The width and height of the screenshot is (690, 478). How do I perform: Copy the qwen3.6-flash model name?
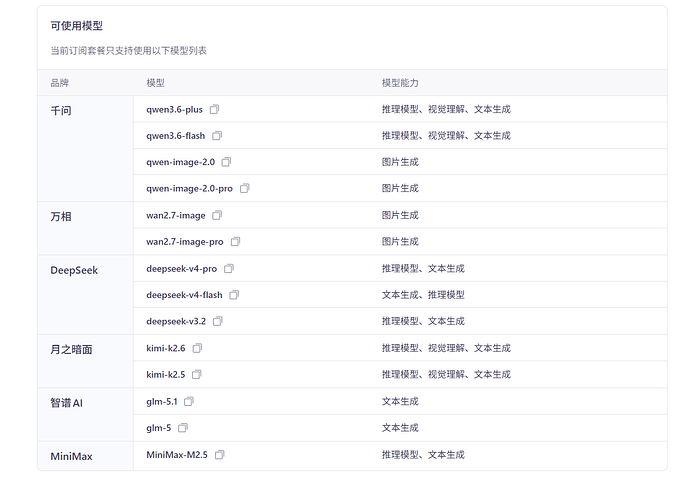[x=217, y=136]
